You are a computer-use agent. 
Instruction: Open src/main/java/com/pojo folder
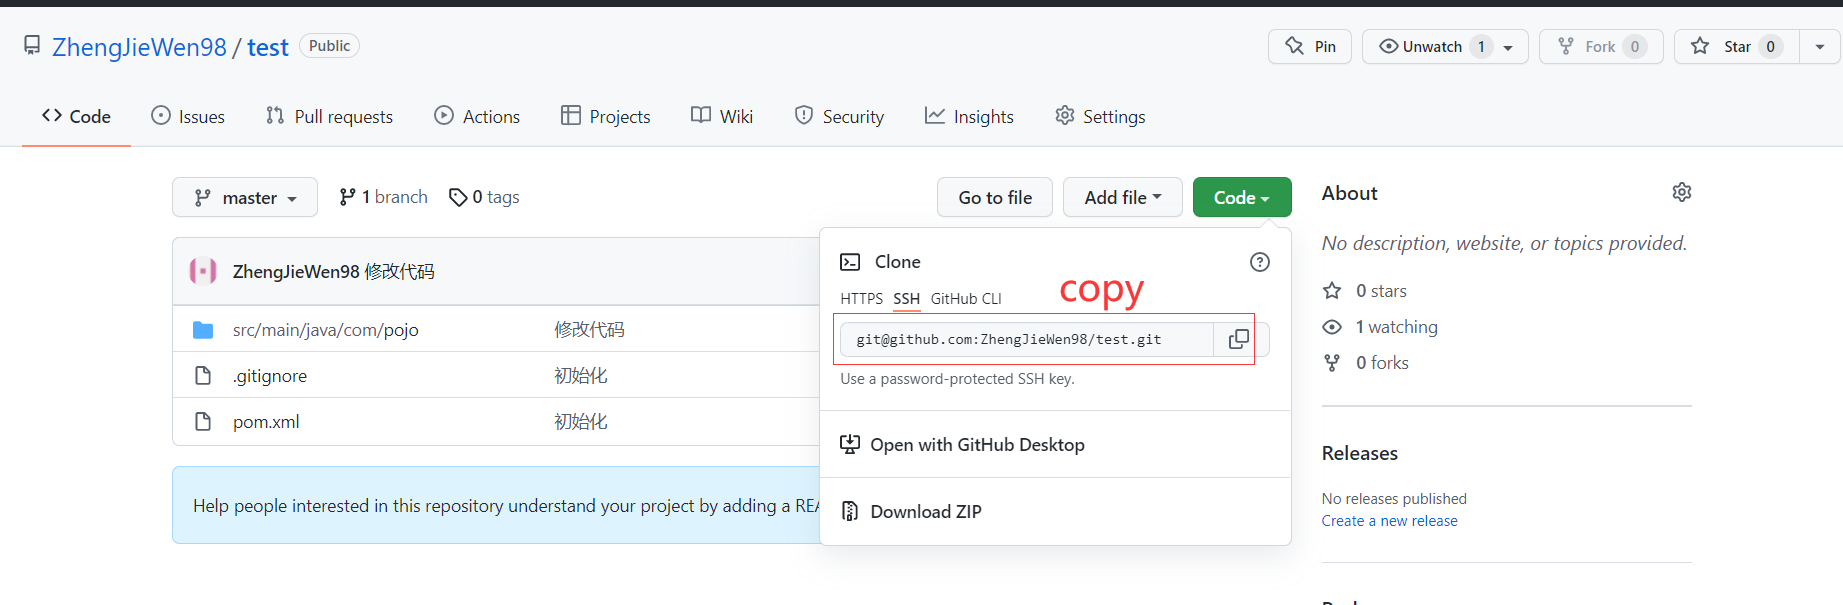326,330
